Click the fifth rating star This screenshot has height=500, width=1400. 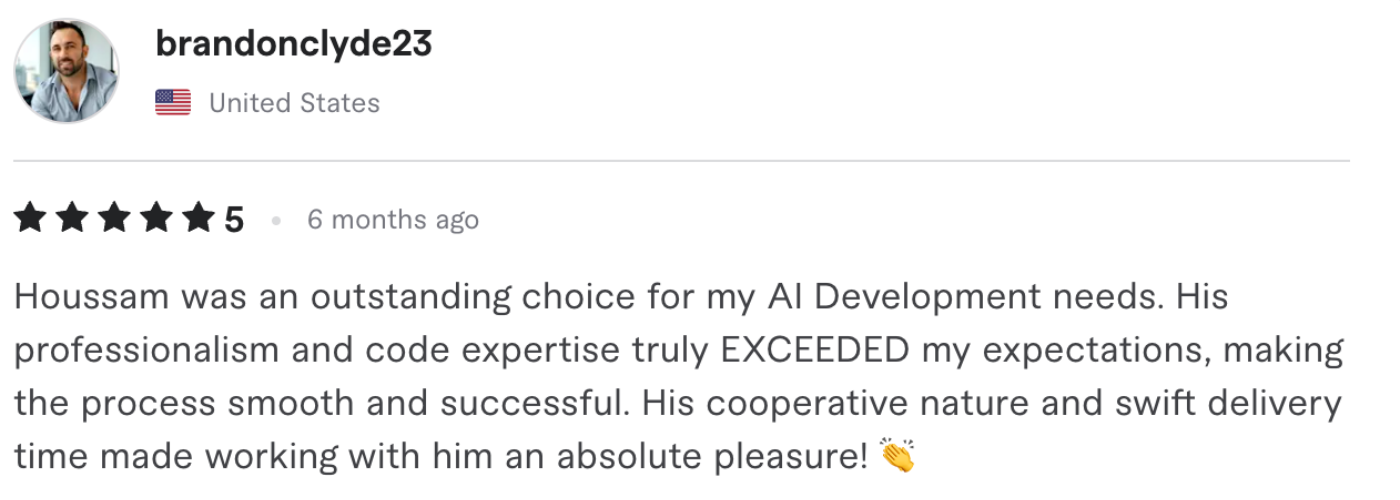click(x=198, y=218)
